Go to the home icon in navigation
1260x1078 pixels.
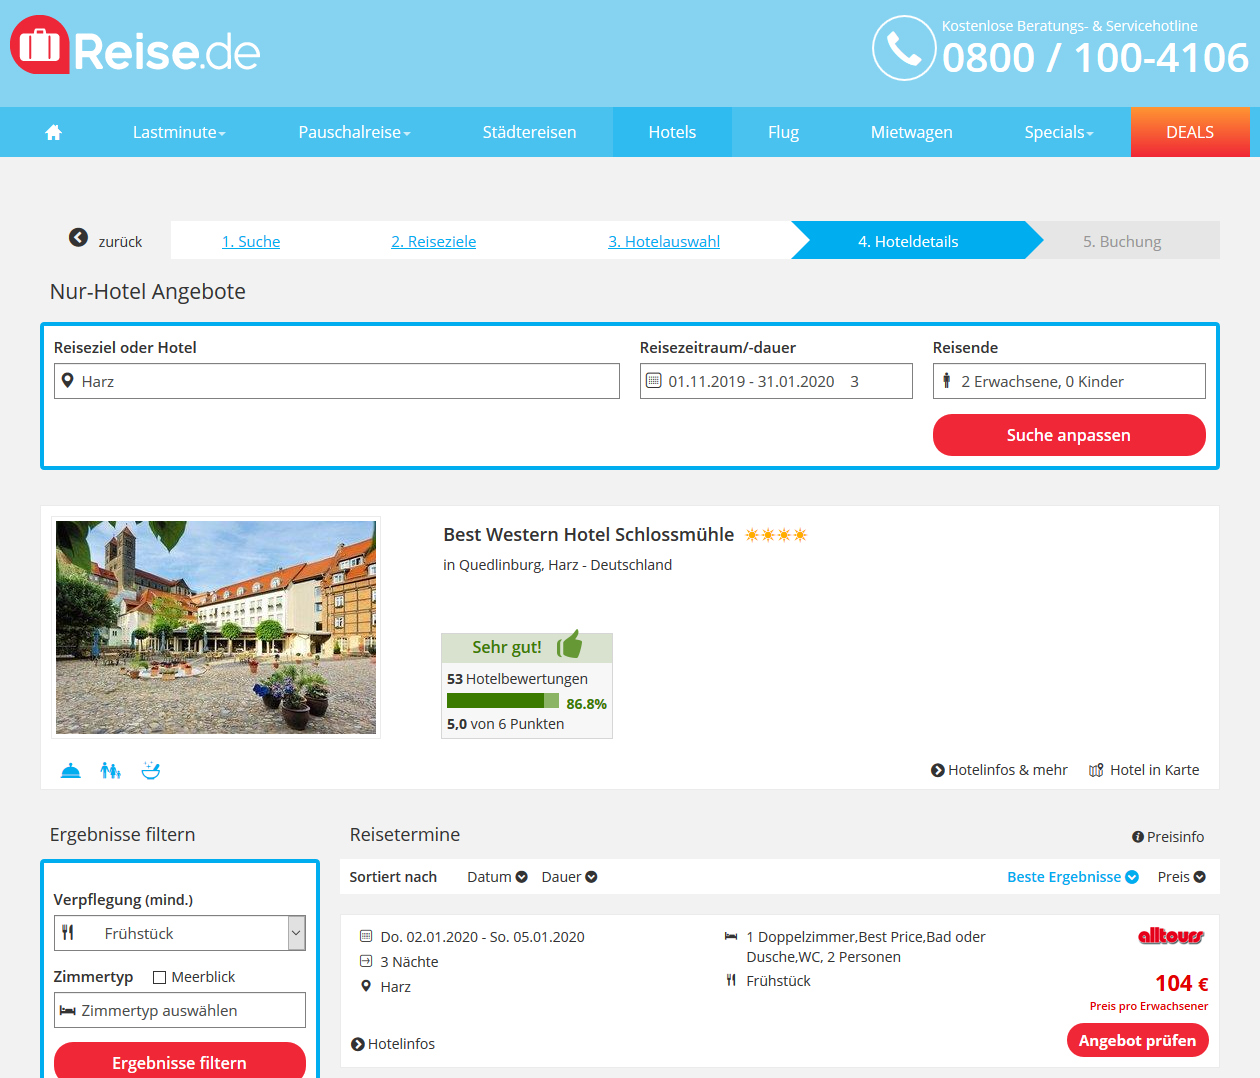tap(54, 132)
